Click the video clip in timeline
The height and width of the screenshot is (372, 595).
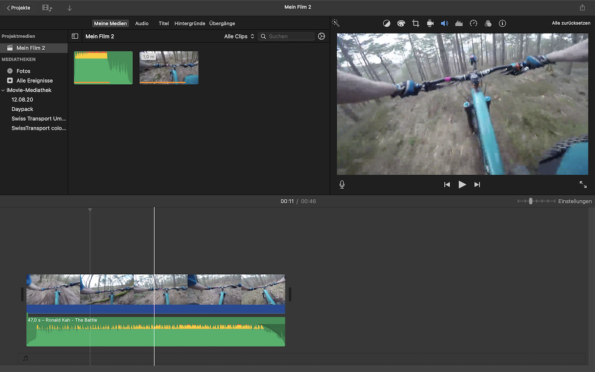coord(156,289)
